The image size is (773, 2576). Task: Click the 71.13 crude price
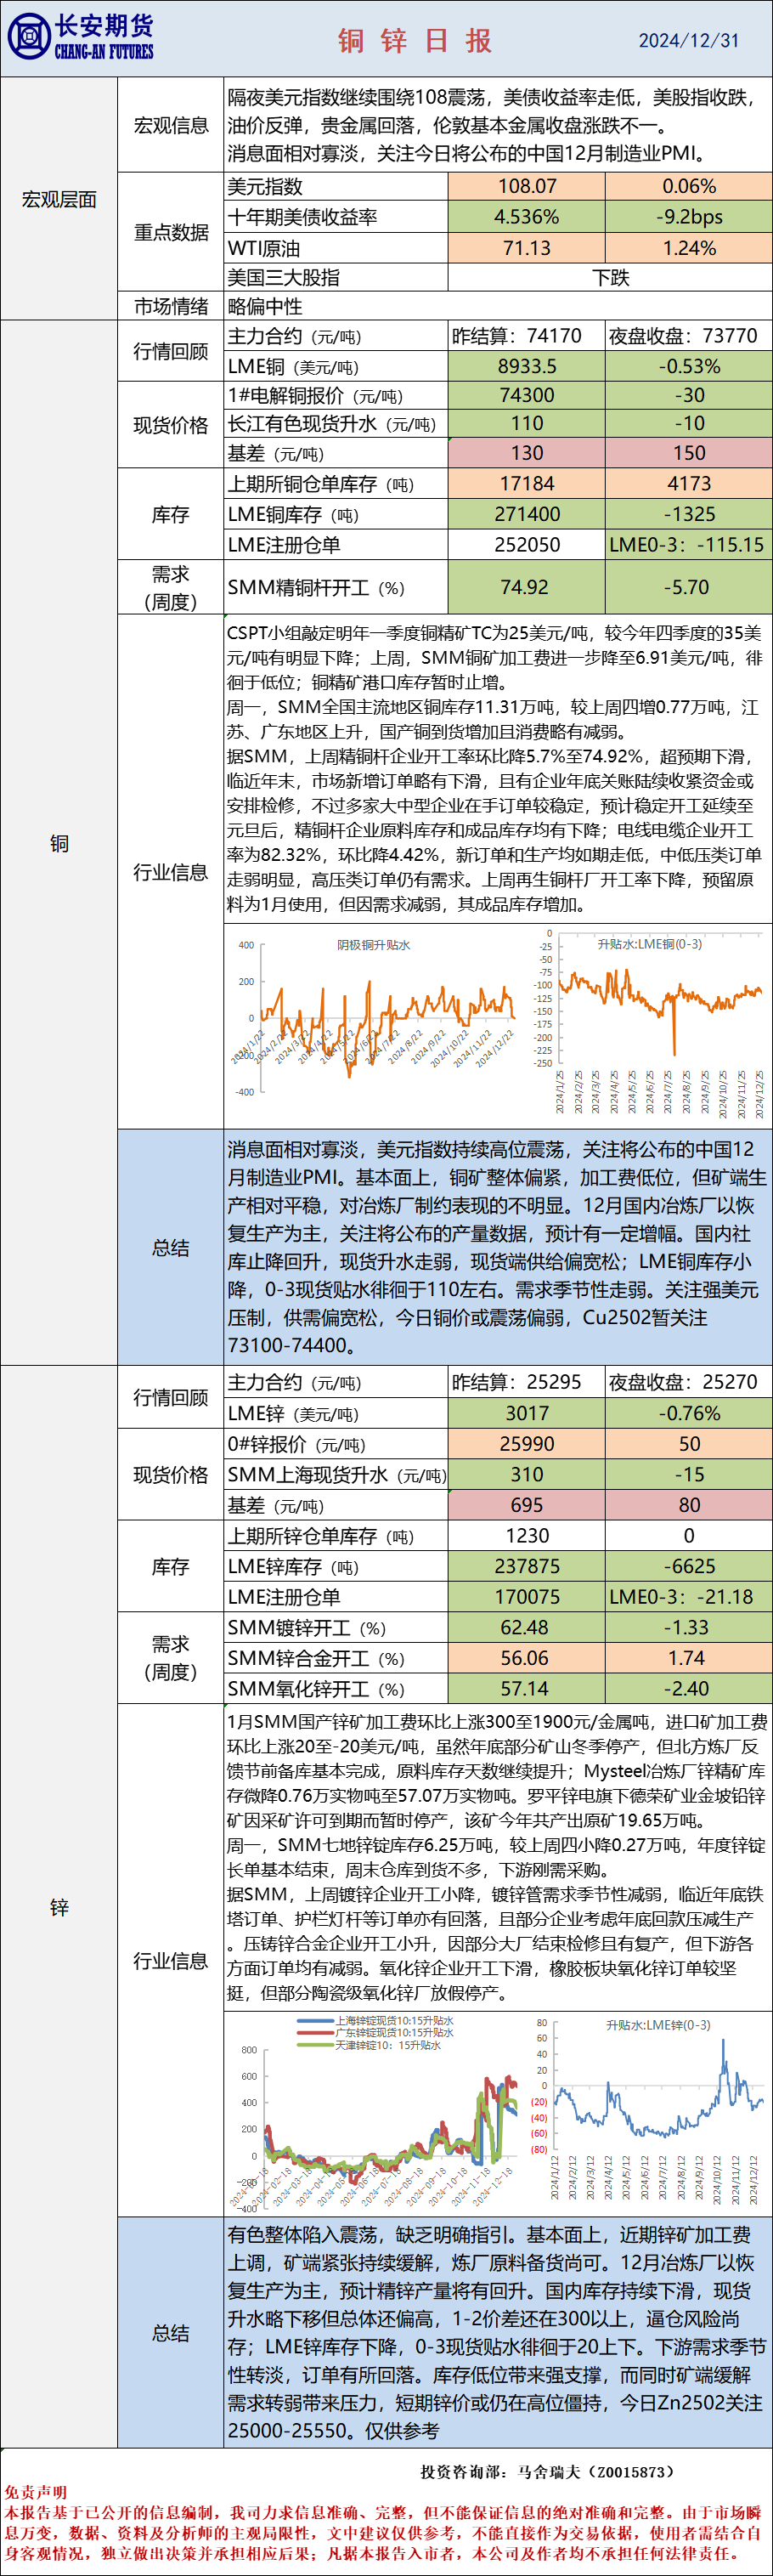point(527,248)
